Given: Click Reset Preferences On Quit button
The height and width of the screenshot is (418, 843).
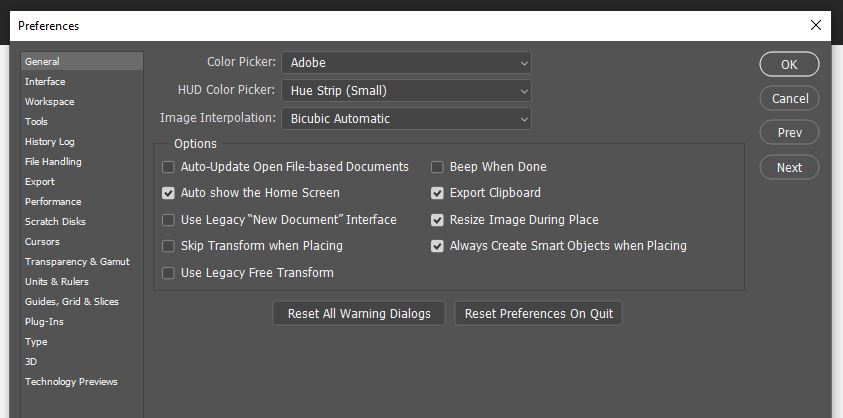Looking at the screenshot, I should point(539,314).
